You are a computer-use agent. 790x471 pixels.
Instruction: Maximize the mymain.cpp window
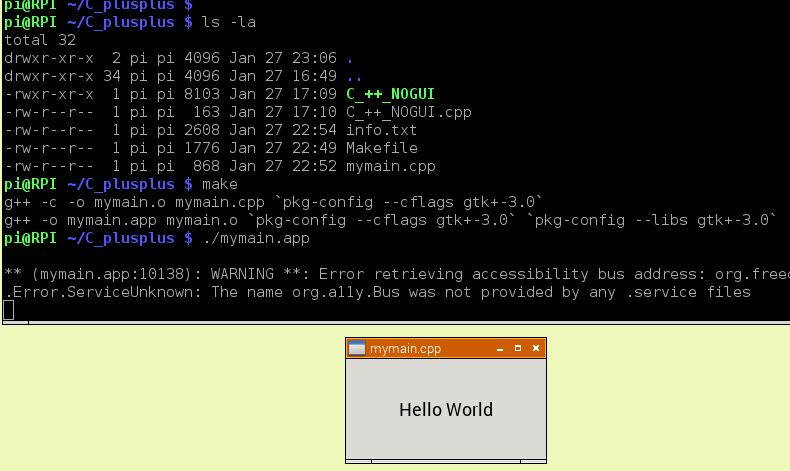pyautogui.click(x=518, y=349)
